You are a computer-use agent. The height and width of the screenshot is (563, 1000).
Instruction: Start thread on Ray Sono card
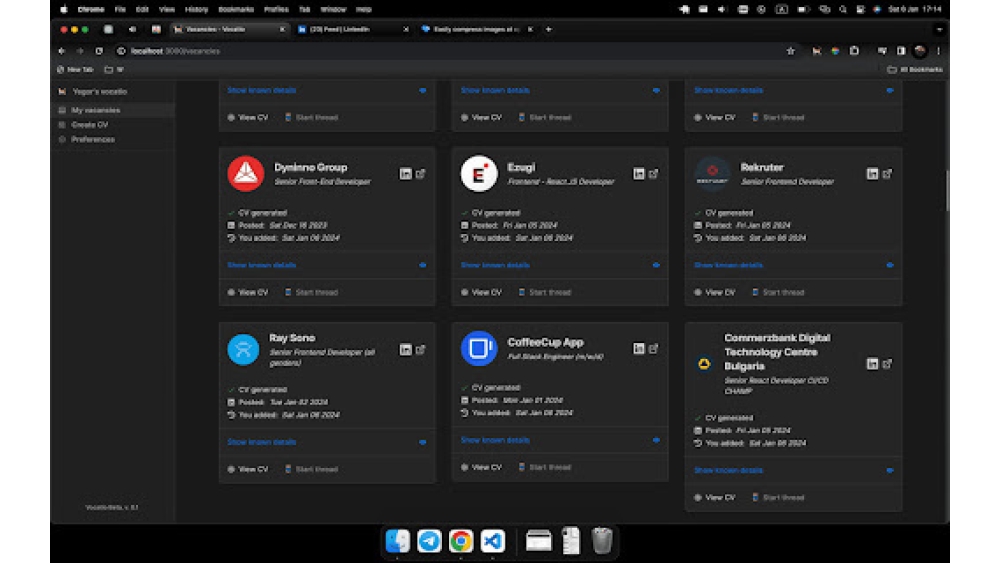click(311, 469)
